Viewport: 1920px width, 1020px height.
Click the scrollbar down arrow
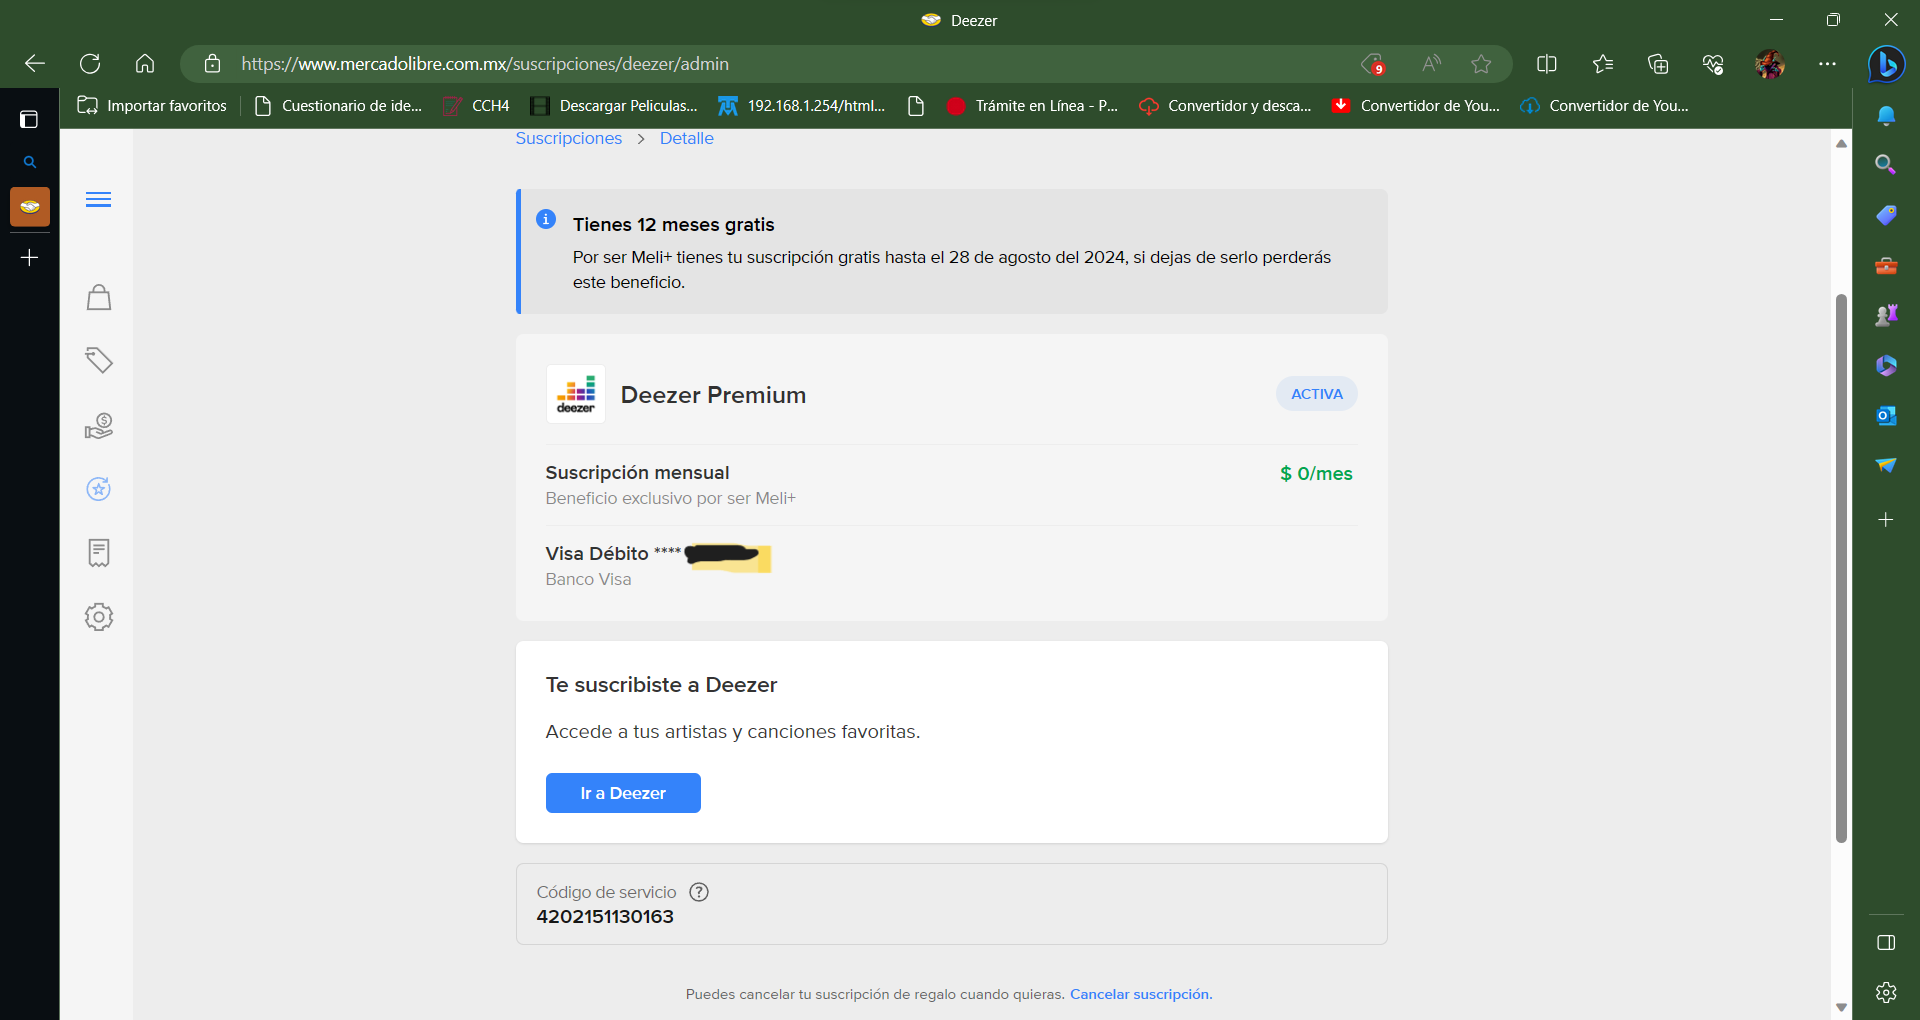click(1841, 1007)
